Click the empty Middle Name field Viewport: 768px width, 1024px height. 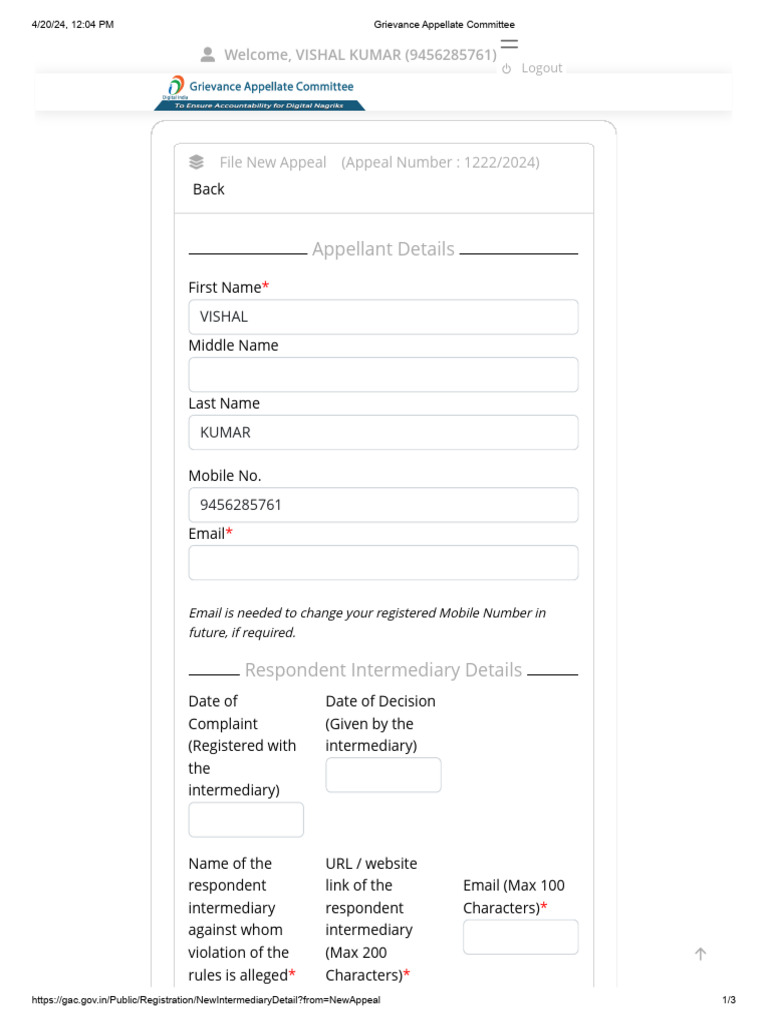383,375
